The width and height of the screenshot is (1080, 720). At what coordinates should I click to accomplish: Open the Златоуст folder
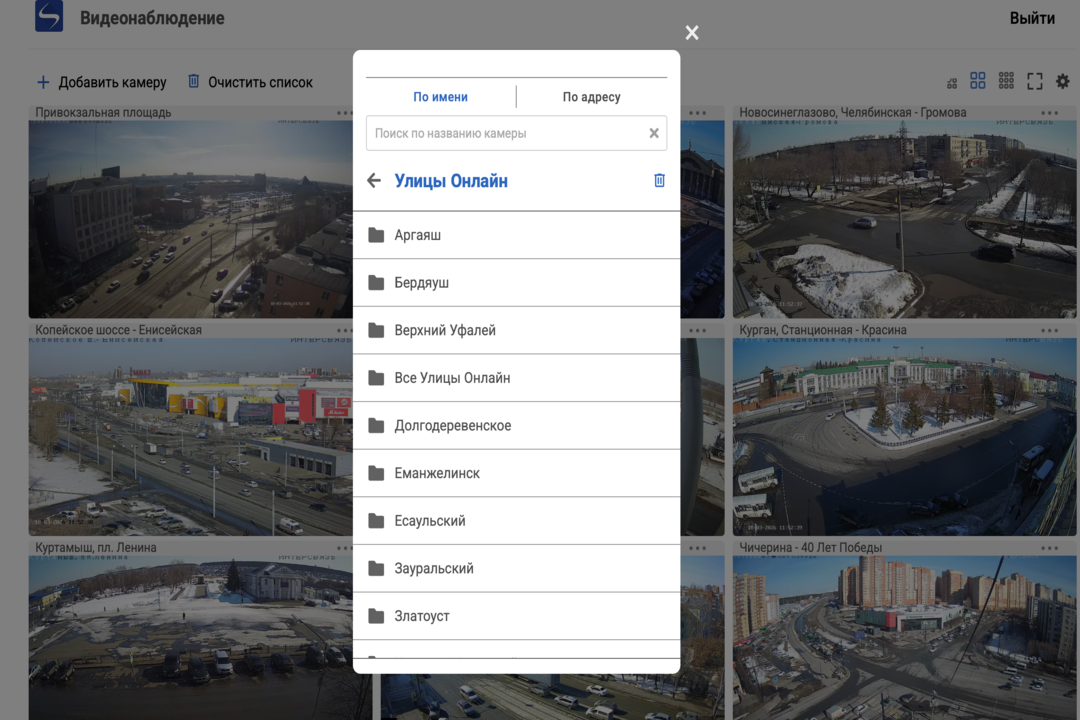[x=517, y=616]
